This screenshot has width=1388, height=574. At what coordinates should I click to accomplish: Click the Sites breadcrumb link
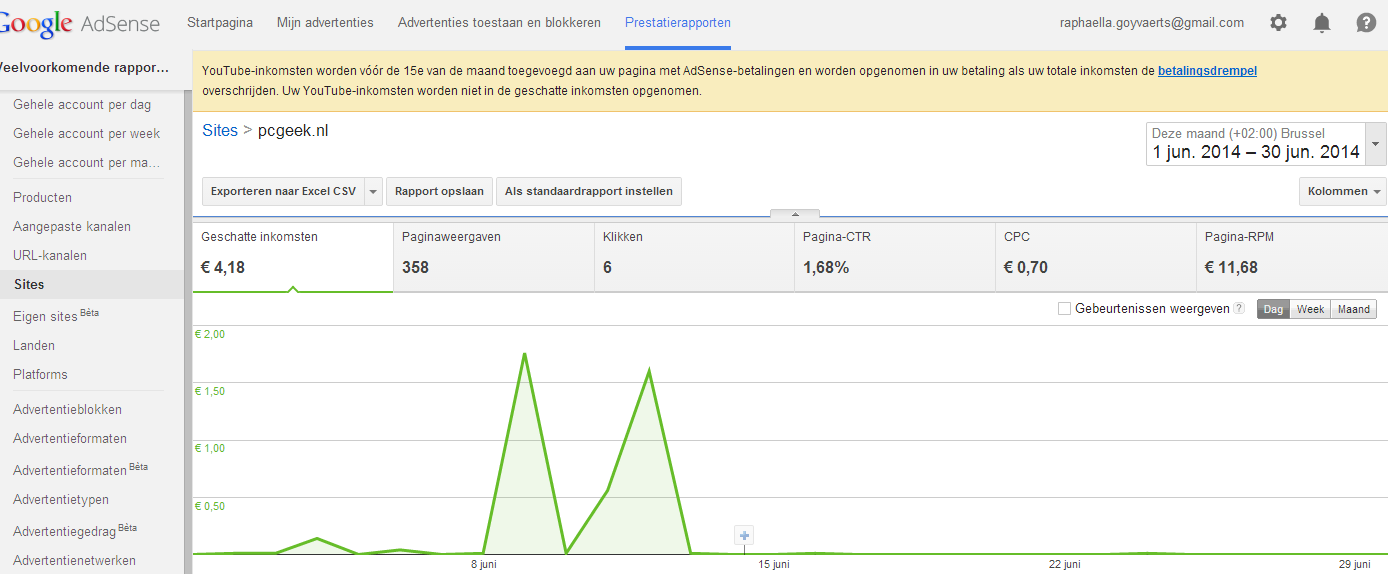click(220, 130)
